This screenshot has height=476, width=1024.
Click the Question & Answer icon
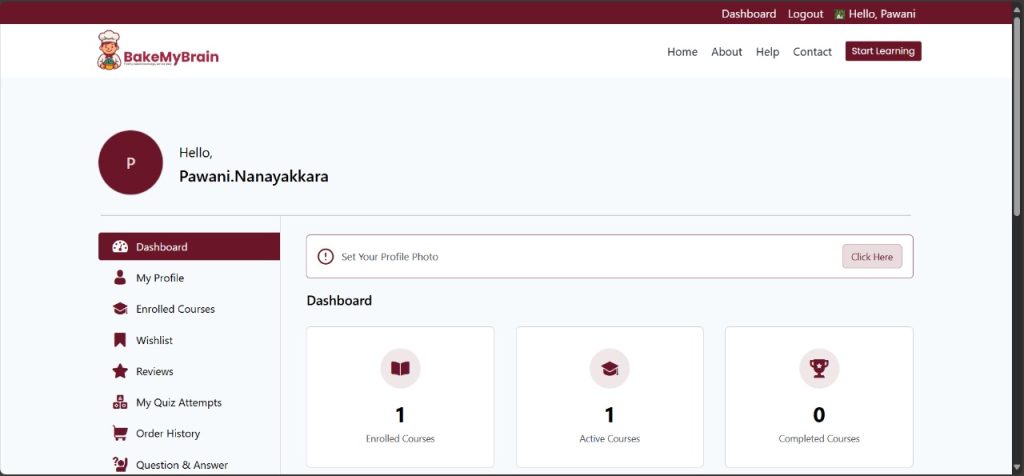(x=120, y=464)
